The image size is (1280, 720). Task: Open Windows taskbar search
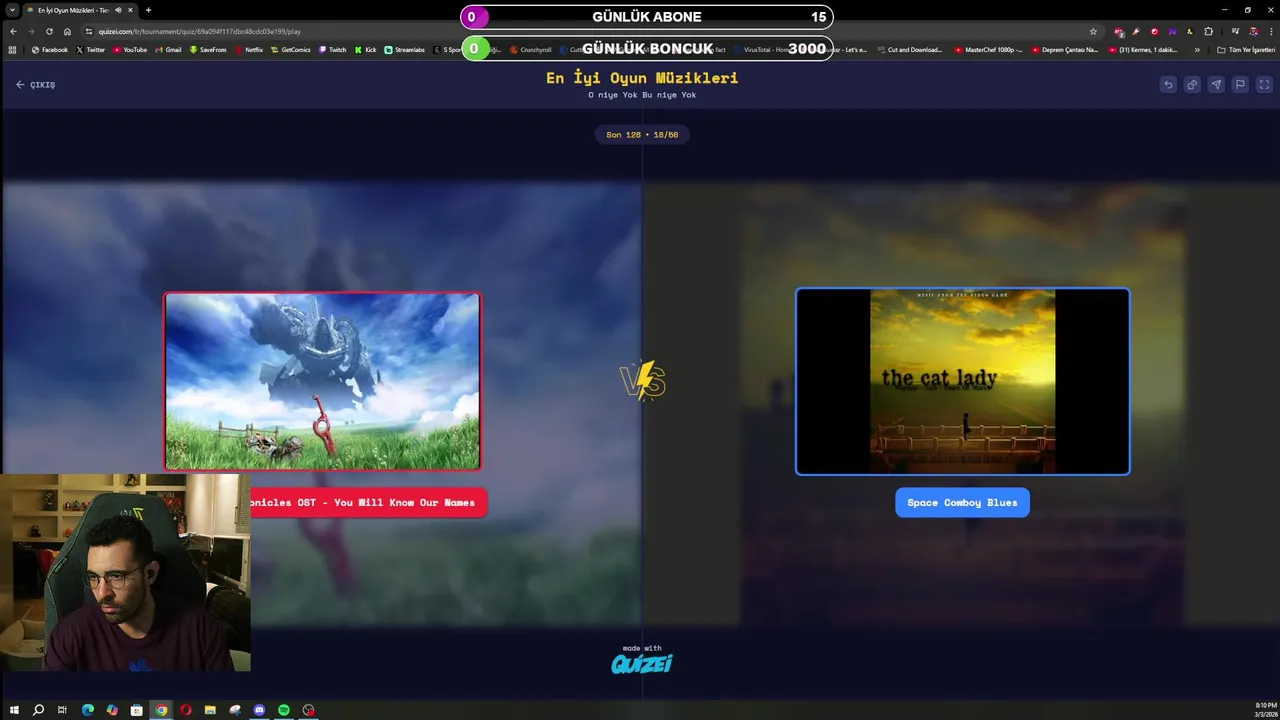tap(38, 710)
